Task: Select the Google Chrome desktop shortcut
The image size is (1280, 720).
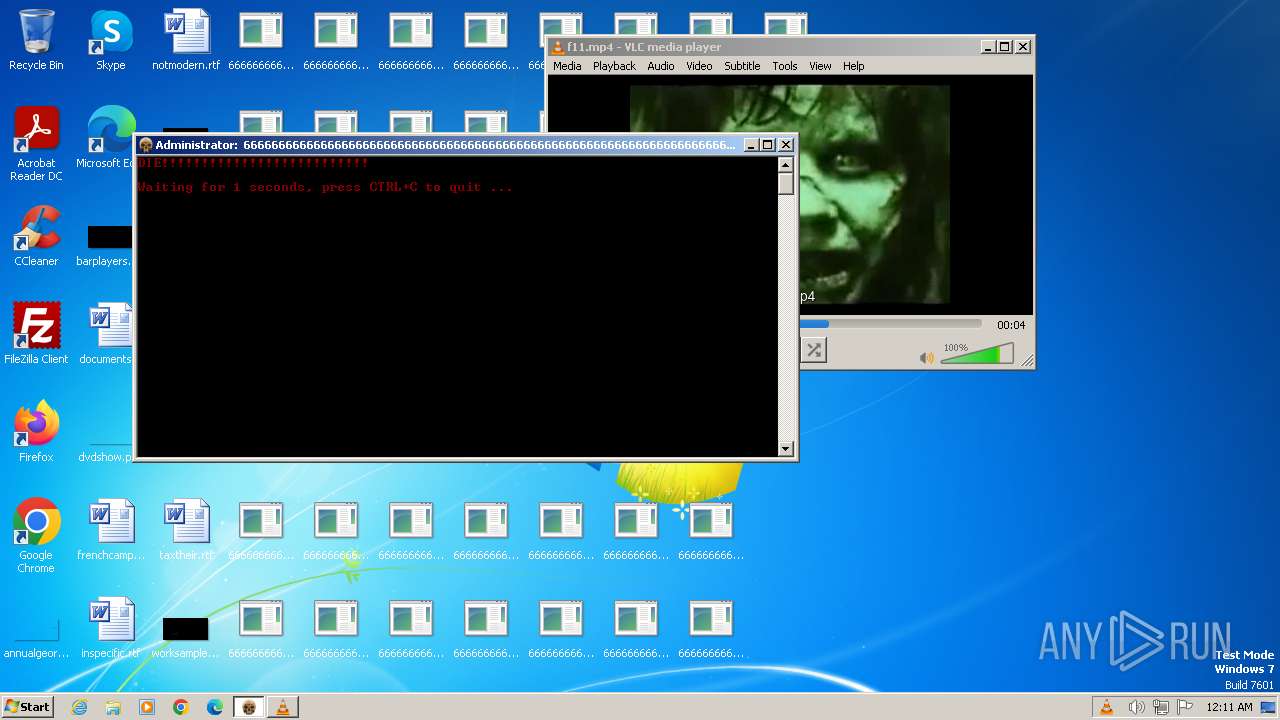Action: 36,537
